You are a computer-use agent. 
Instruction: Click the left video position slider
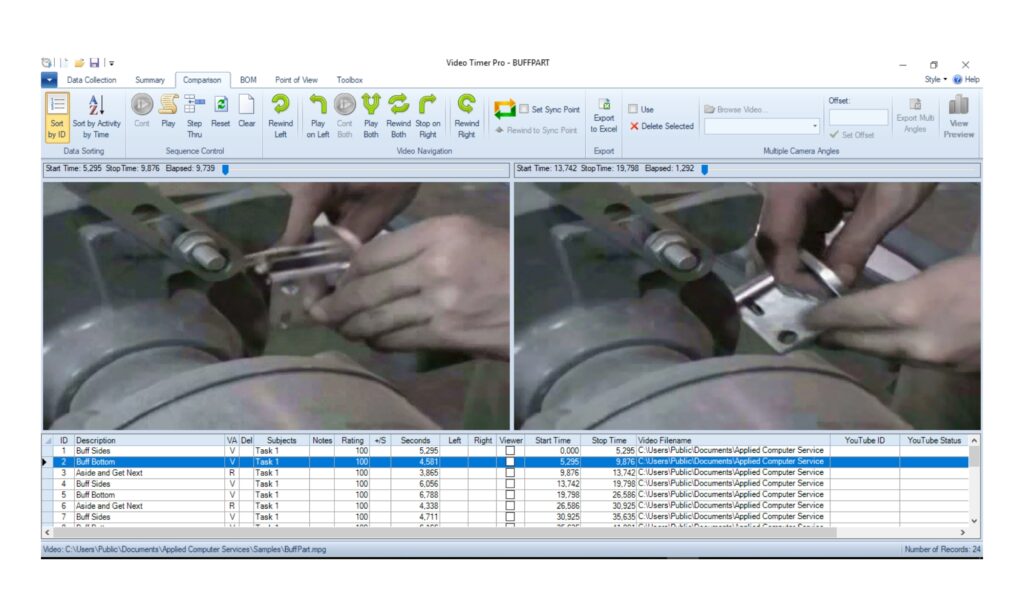(x=225, y=169)
